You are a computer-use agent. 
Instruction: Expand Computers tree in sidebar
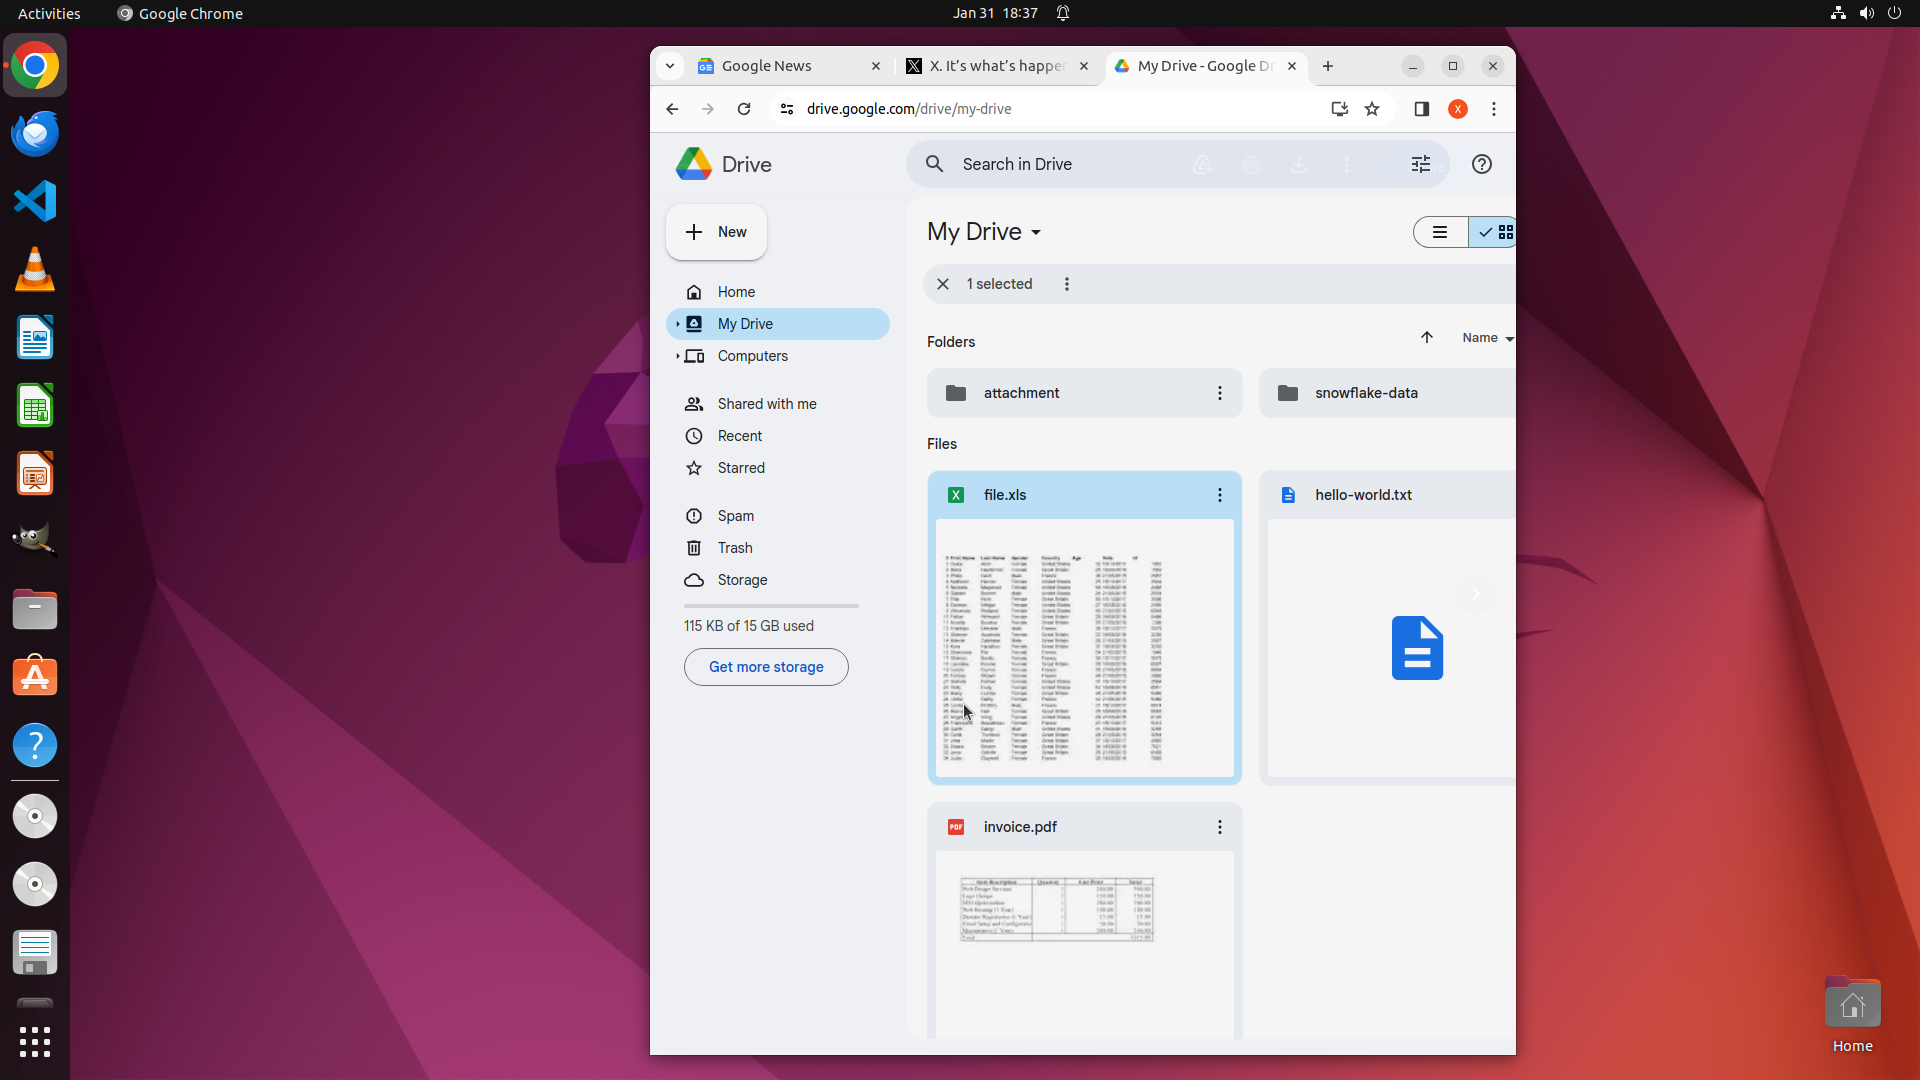click(678, 356)
